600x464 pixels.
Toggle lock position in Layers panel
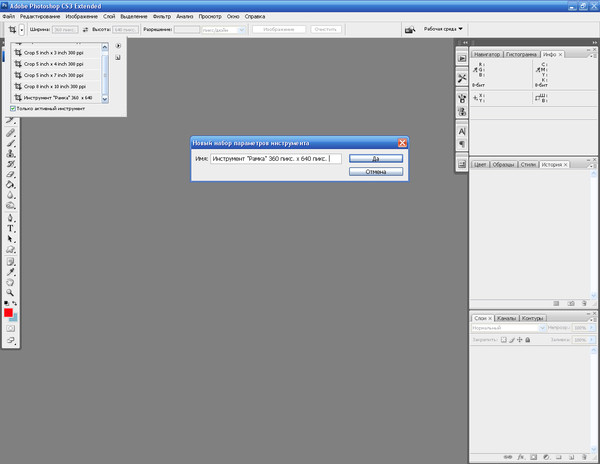pos(520,340)
